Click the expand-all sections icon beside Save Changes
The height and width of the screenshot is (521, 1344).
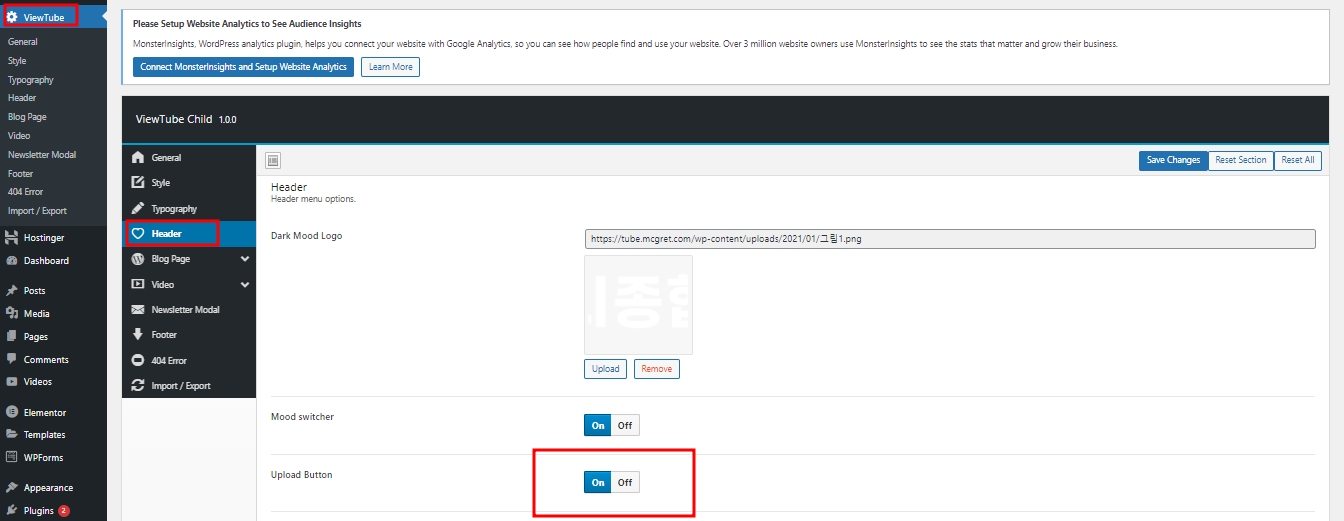click(274, 160)
